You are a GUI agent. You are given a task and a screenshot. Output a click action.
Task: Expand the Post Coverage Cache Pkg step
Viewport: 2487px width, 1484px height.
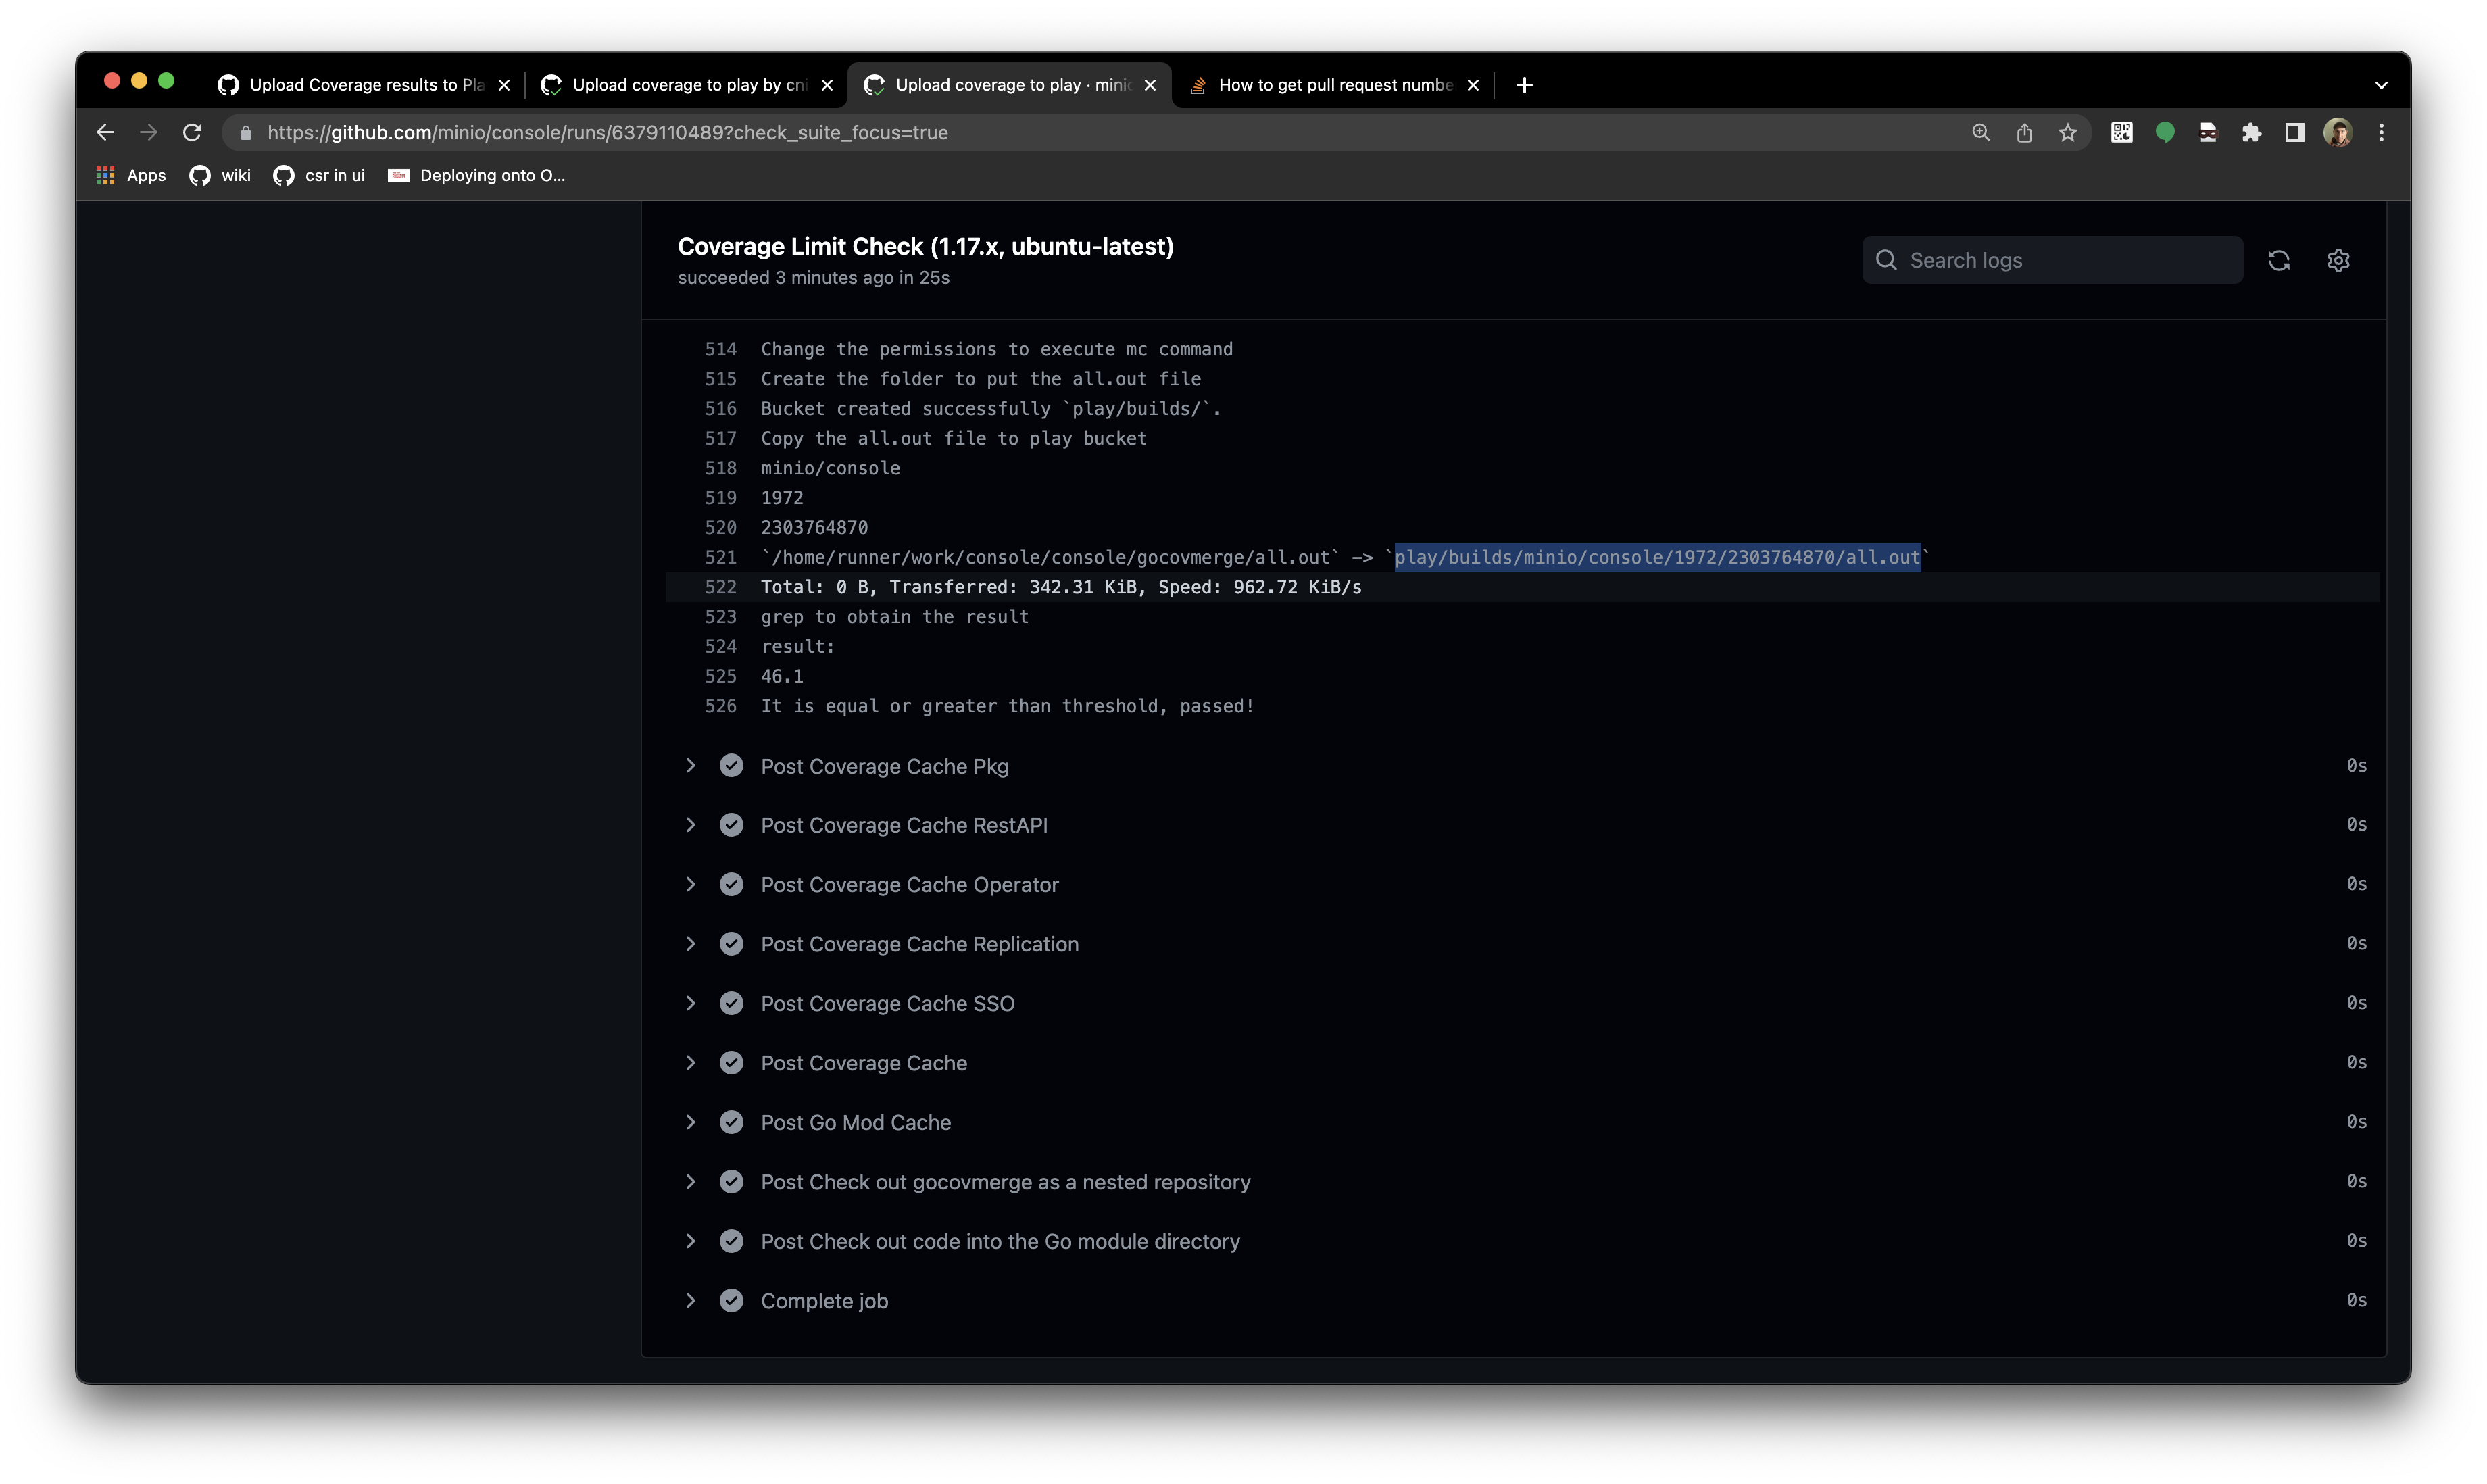pyautogui.click(x=690, y=766)
